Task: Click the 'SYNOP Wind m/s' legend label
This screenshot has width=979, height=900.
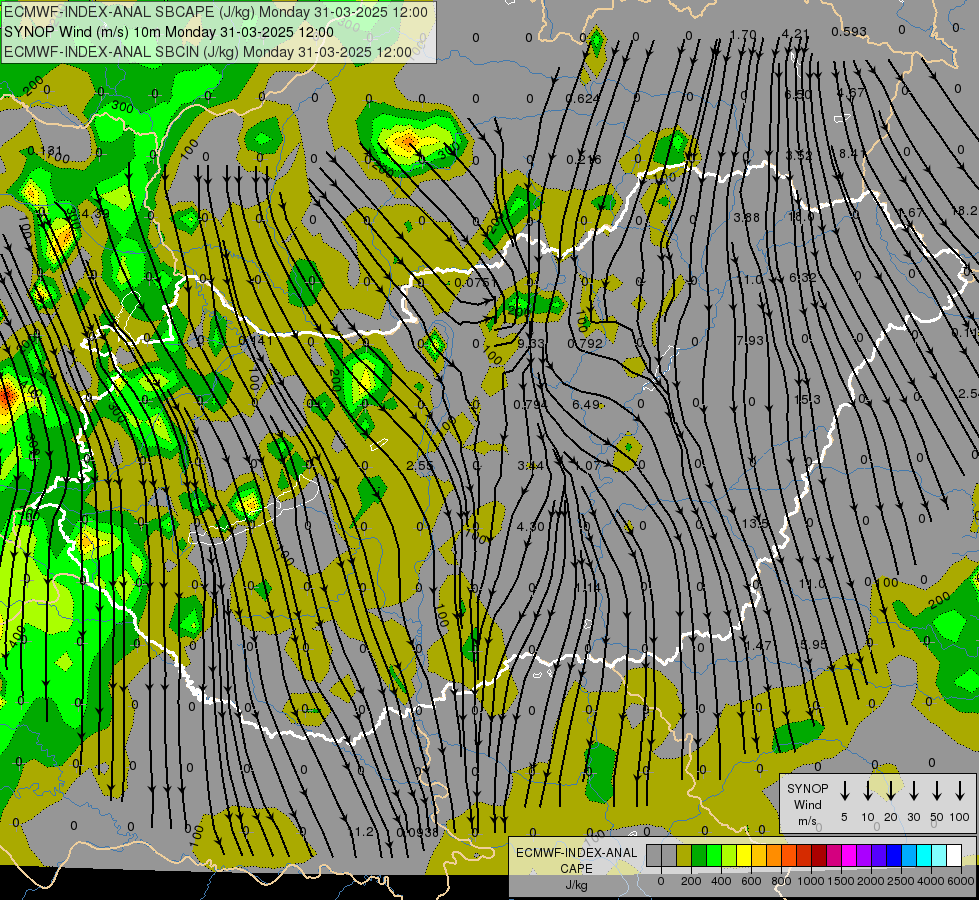Action: (807, 804)
